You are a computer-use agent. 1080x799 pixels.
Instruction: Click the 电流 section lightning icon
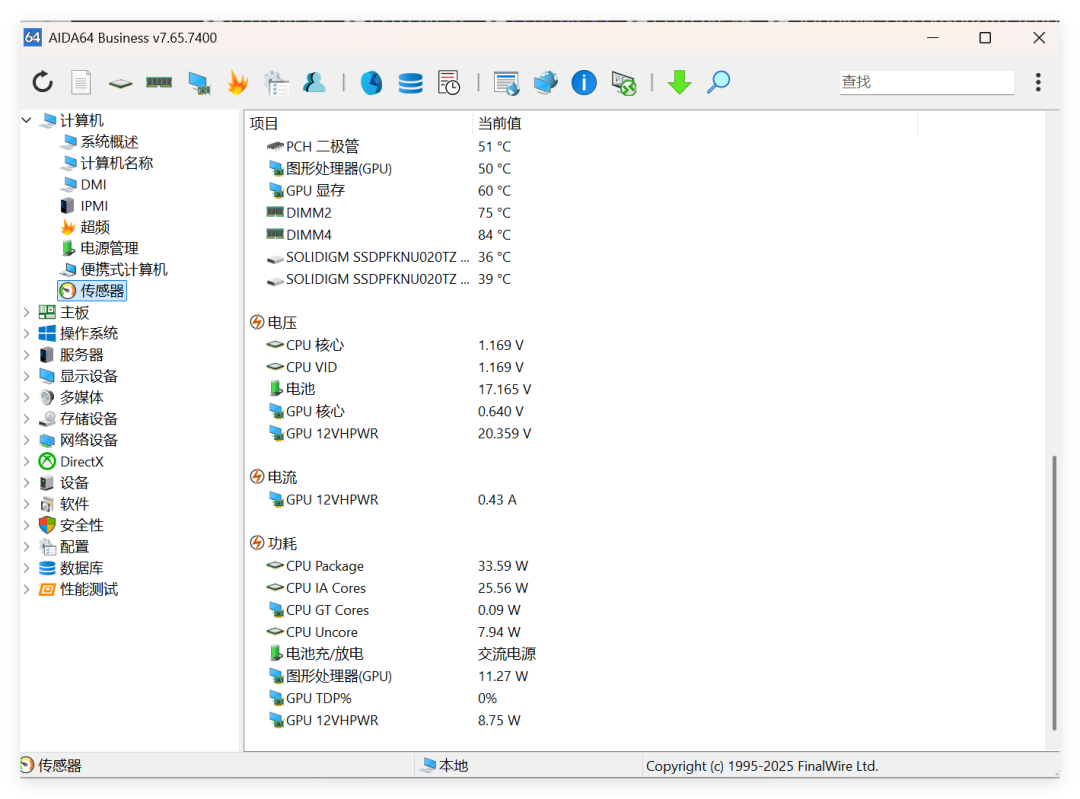pos(257,476)
